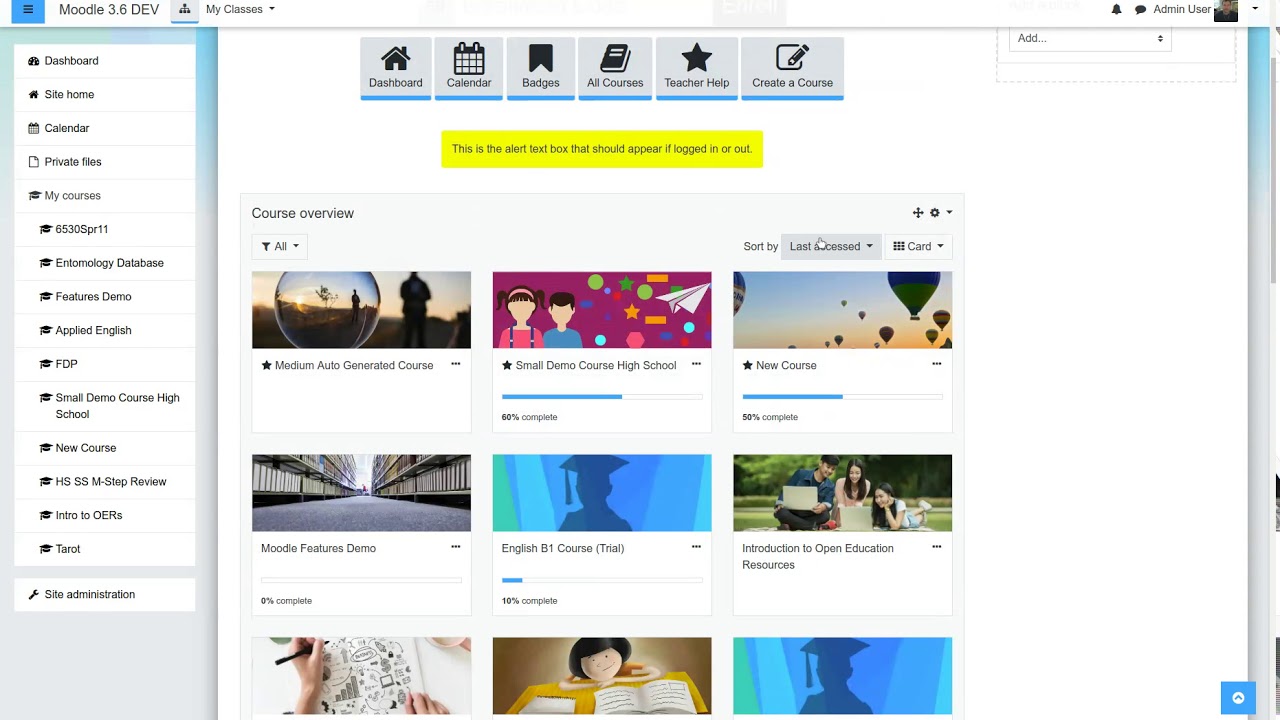Screen dimensions: 1280x720
Task: Click the Teacher Help star tile
Action: tap(697, 68)
